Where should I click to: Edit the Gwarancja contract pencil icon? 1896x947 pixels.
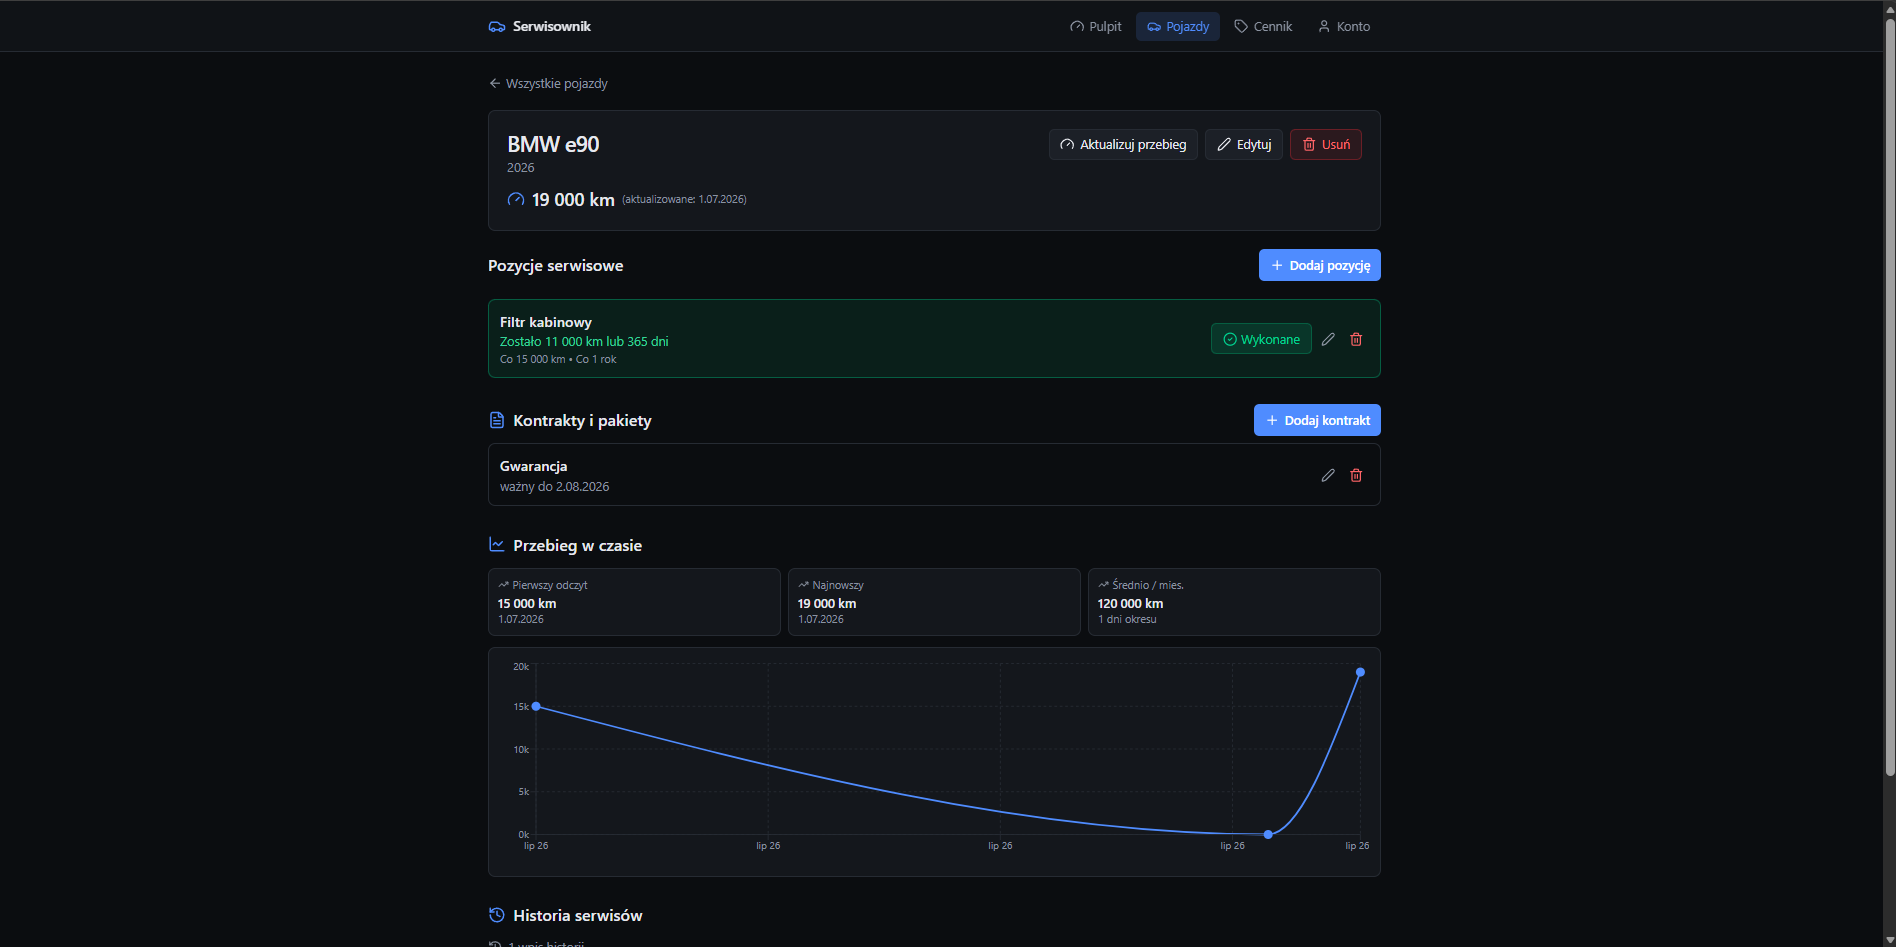click(1328, 475)
